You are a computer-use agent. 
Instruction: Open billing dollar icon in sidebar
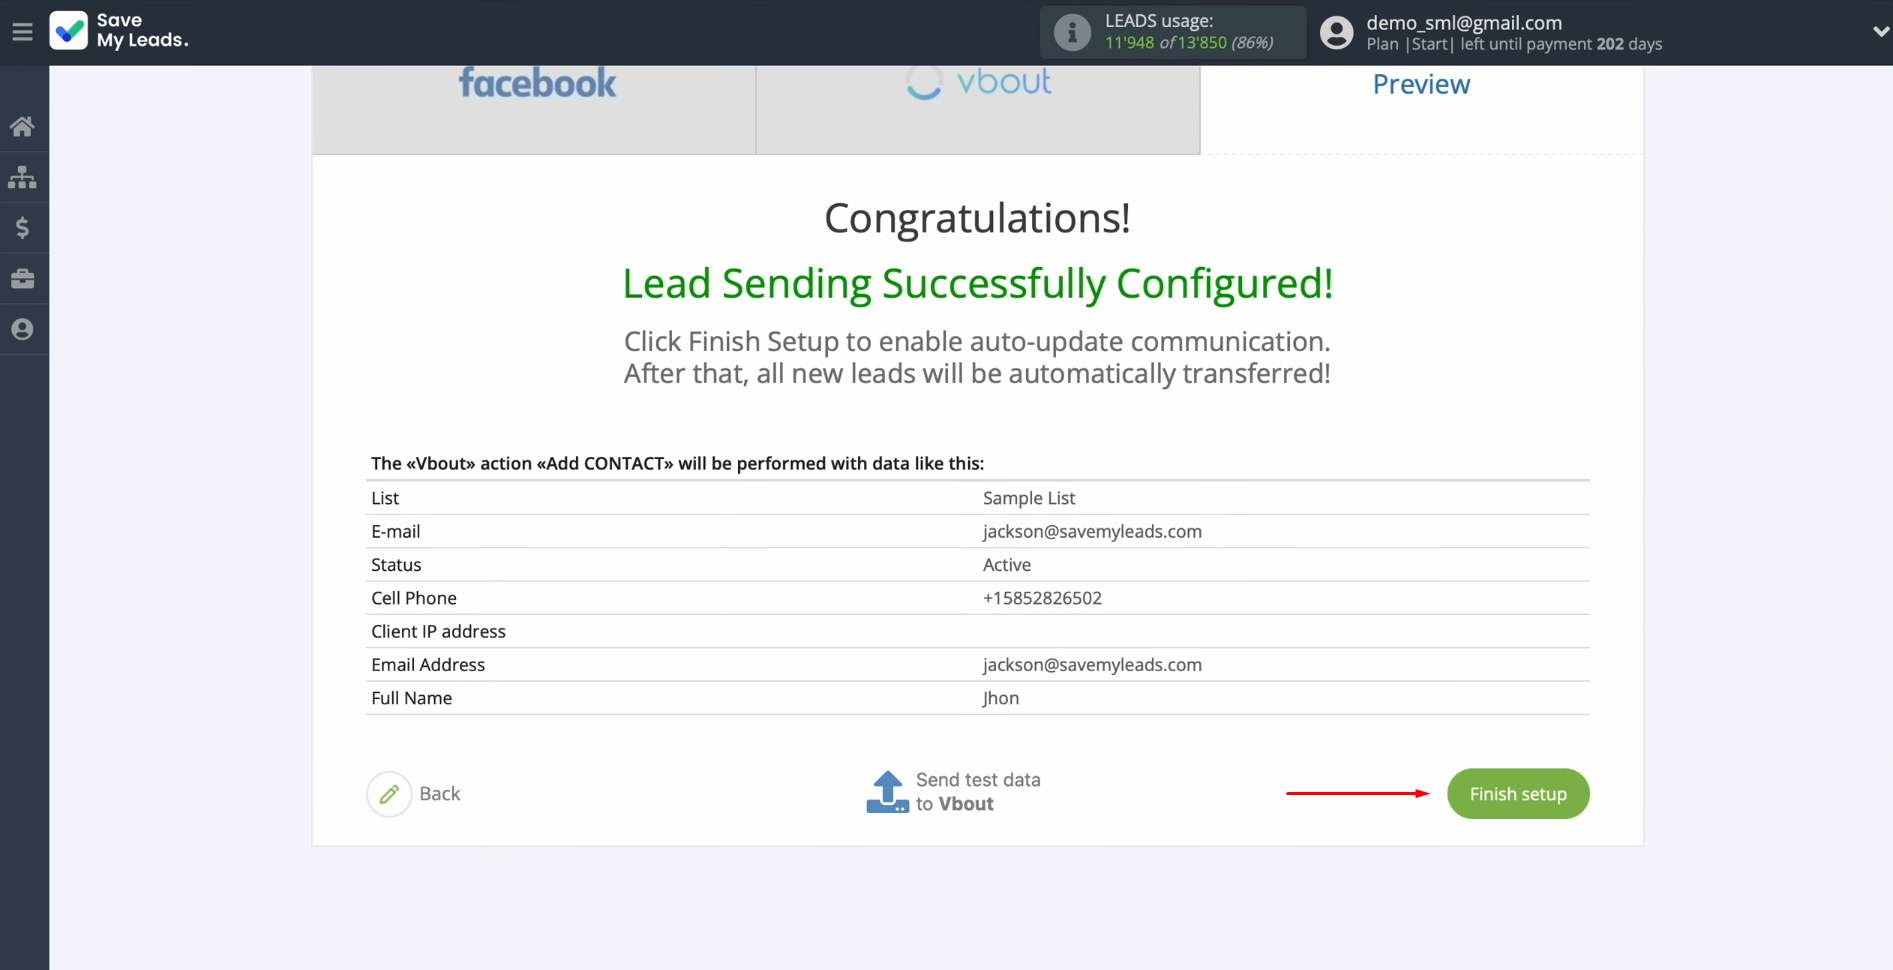22,228
